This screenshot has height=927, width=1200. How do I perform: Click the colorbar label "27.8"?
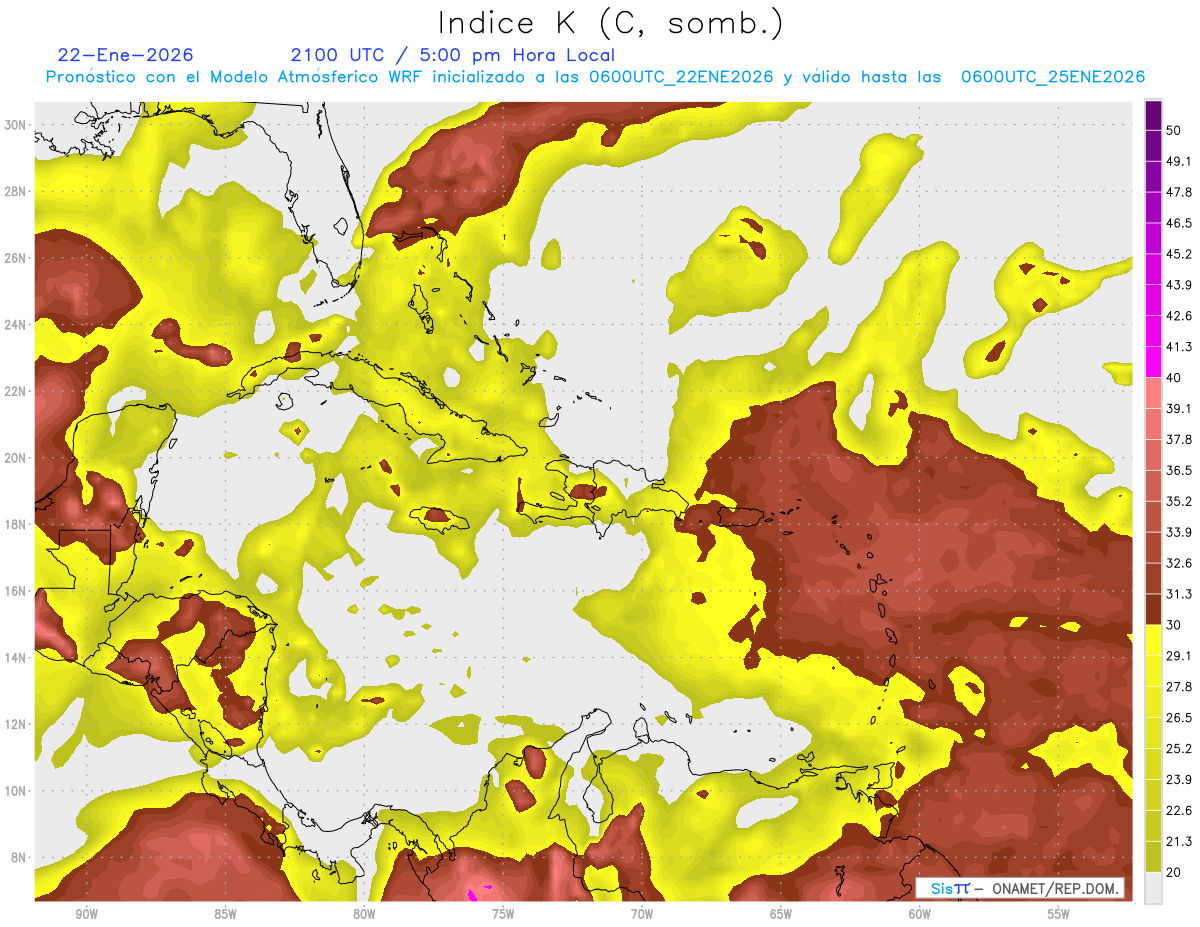[1179, 686]
